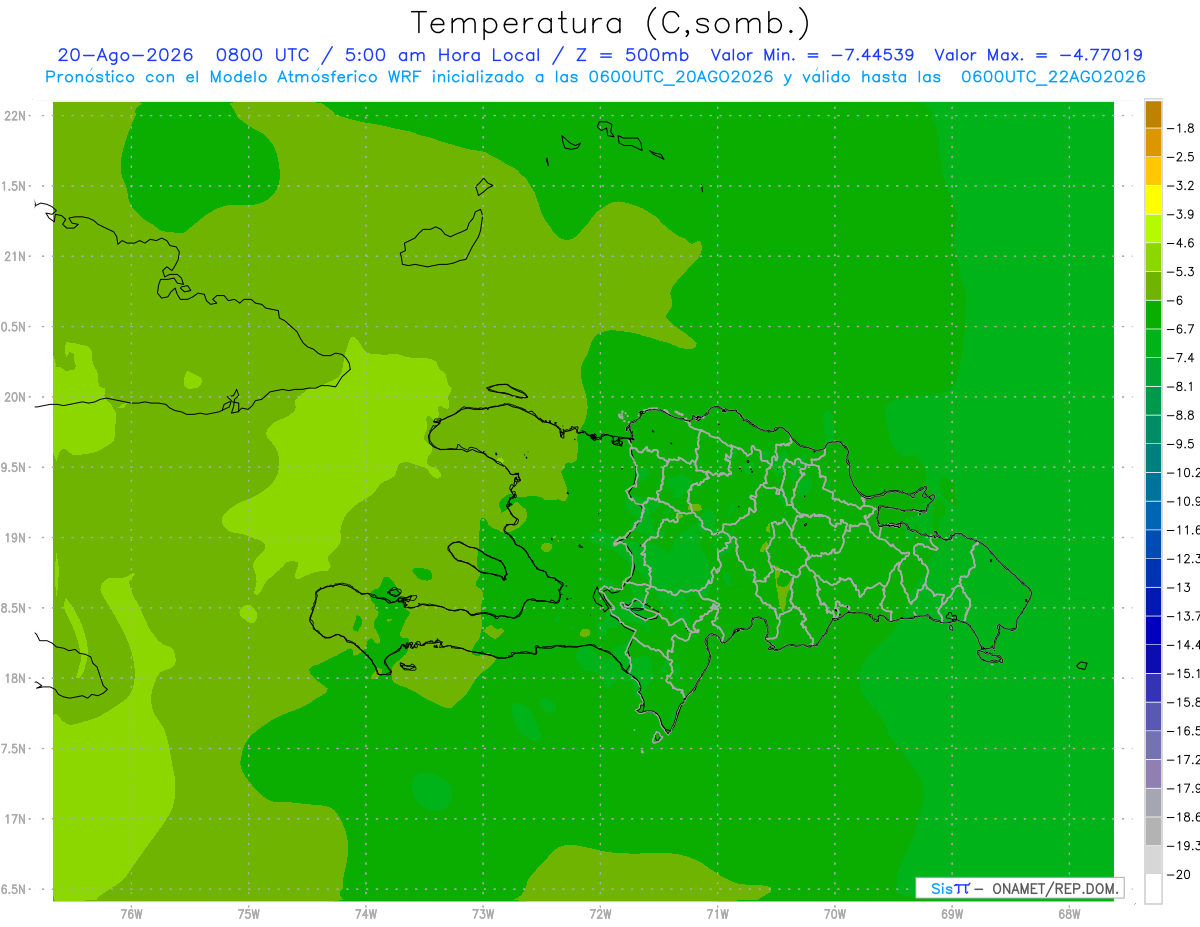
Task: Click the "73W" longitude label
Action: 483,913
